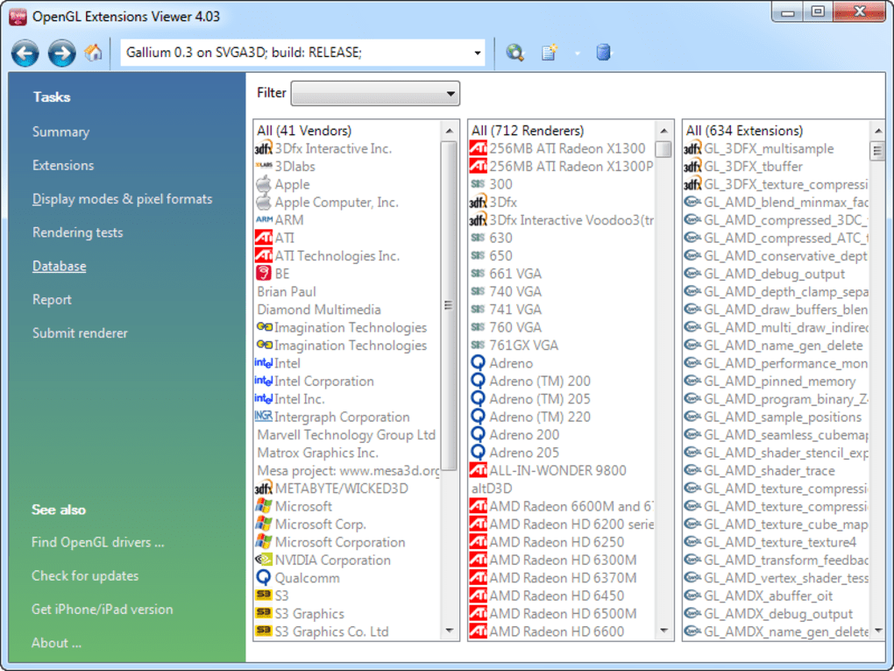Click the back navigation arrow
Viewport: 894px width, 671px height.
click(25, 54)
